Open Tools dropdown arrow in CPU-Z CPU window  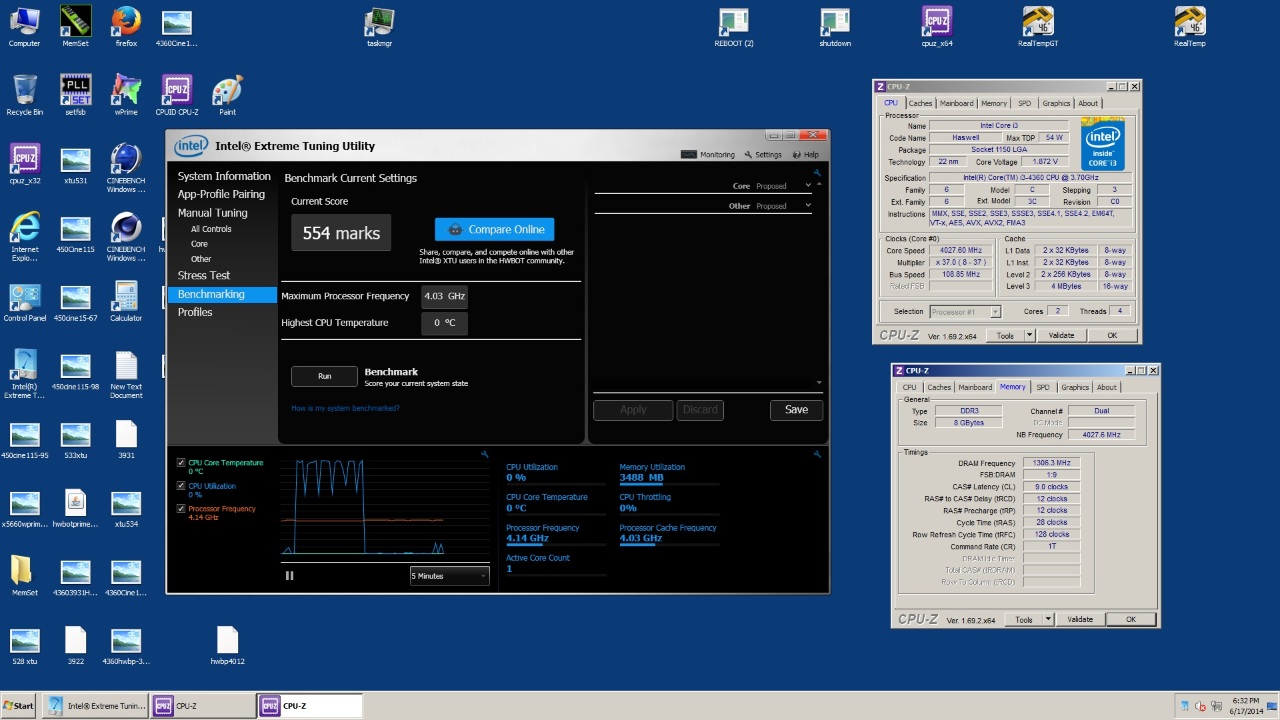(x=1029, y=336)
